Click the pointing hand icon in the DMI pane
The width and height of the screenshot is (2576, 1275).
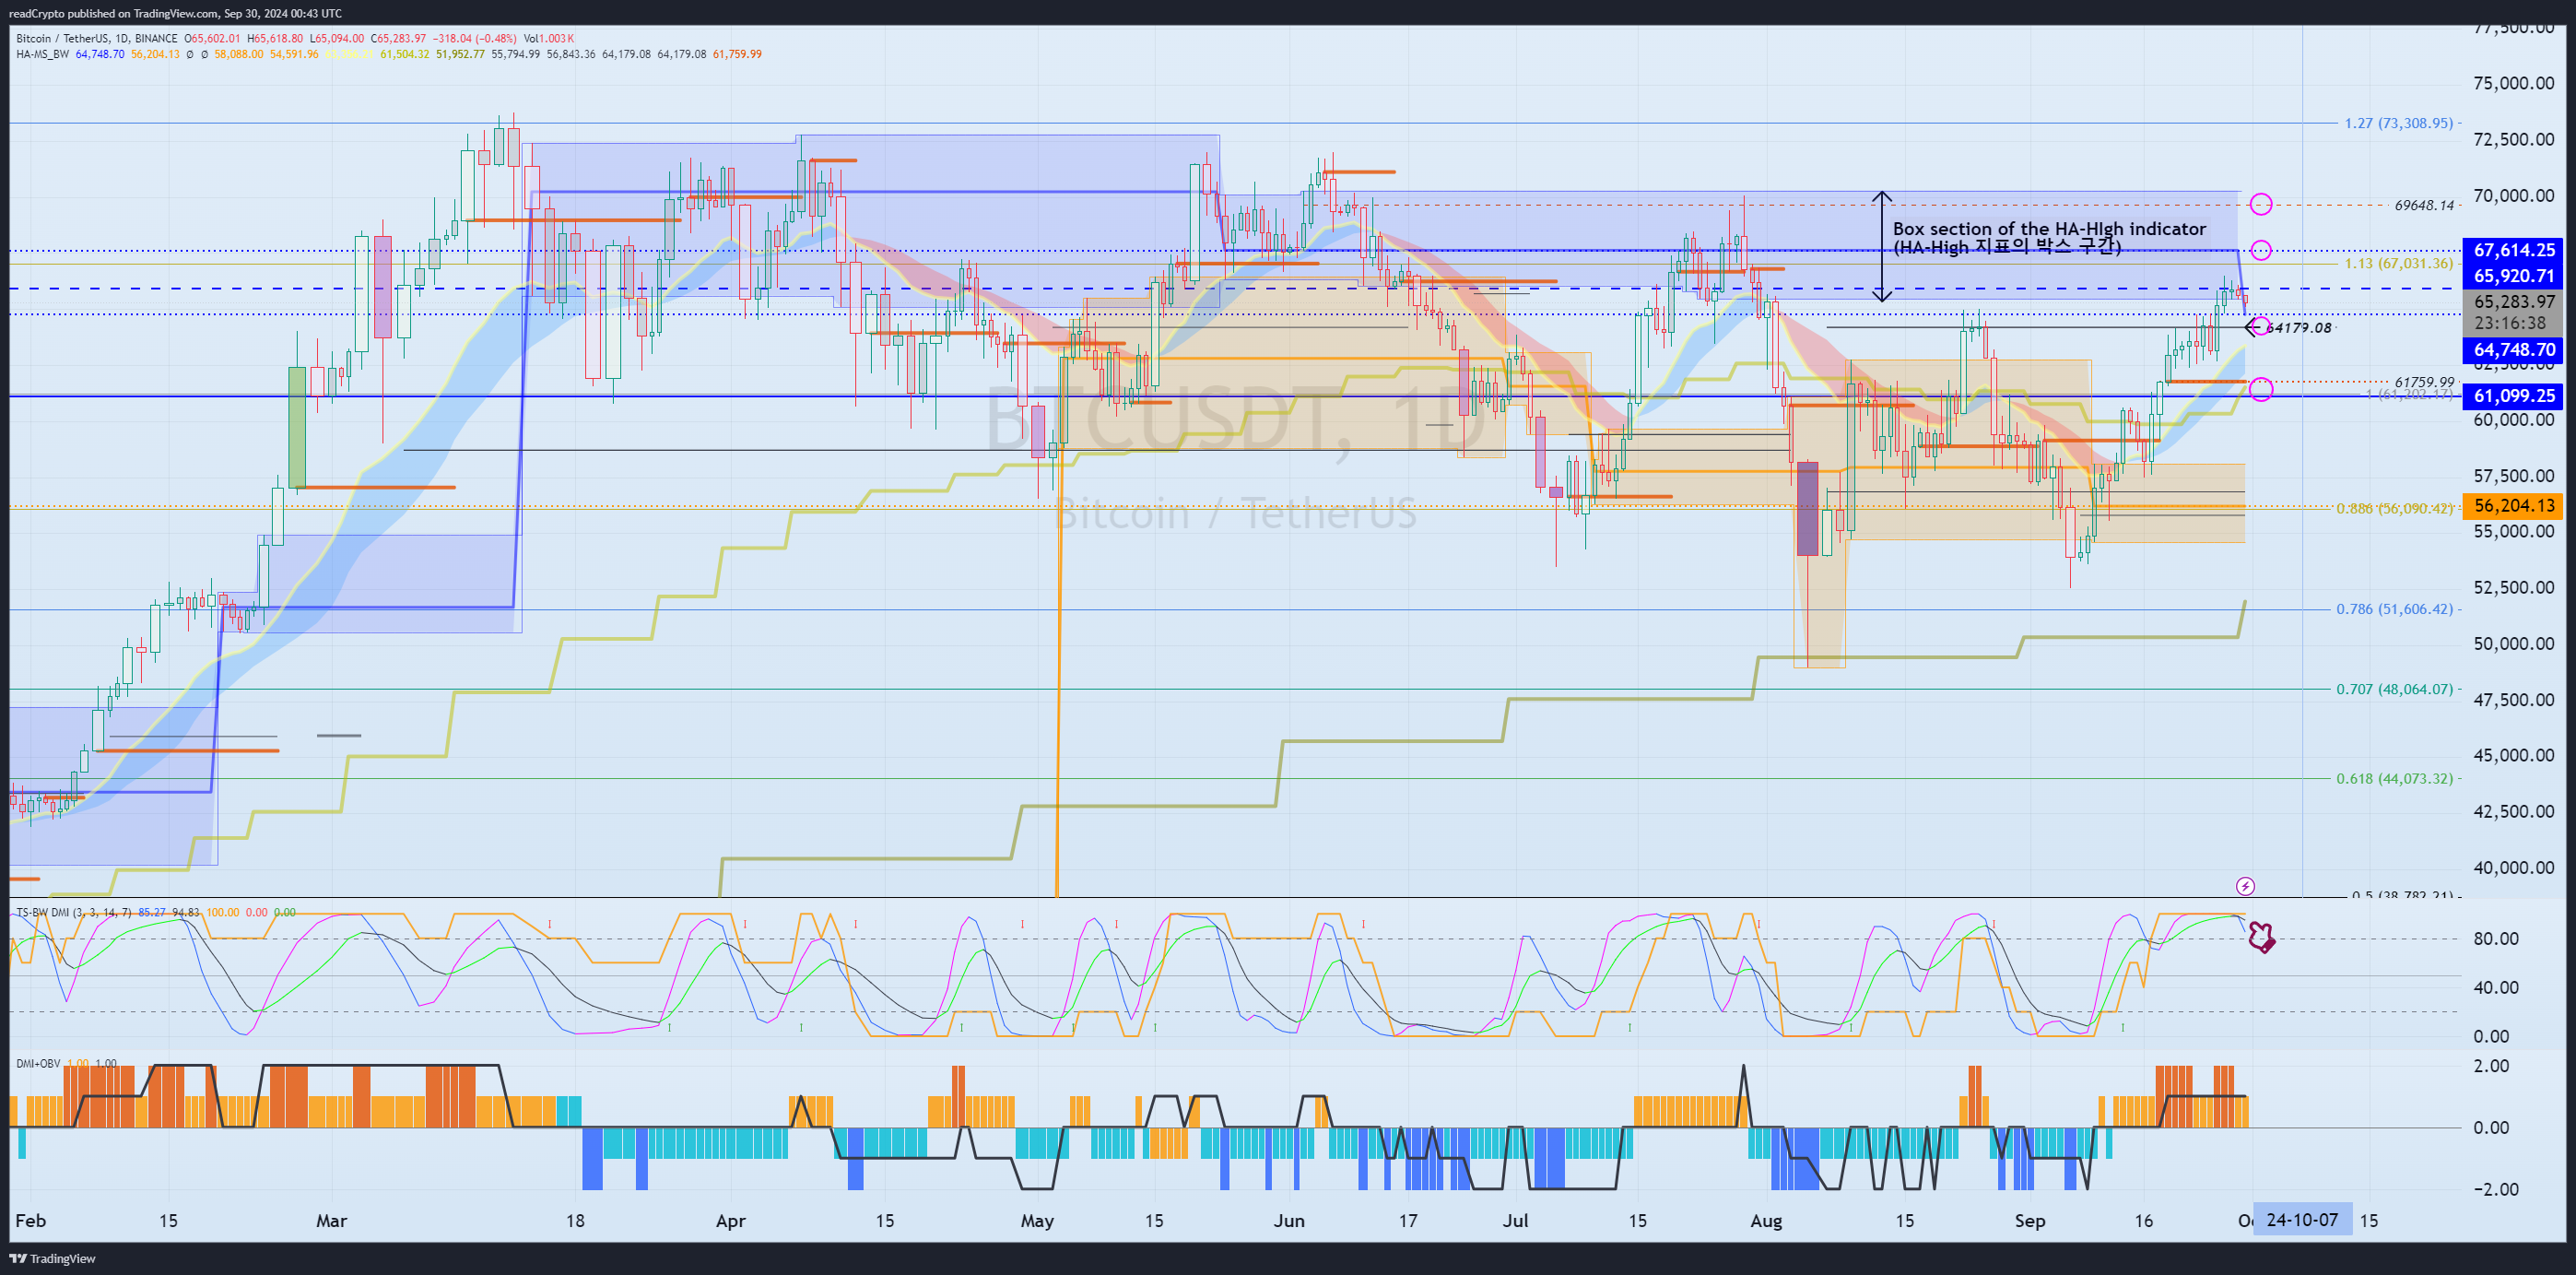pos(2261,937)
